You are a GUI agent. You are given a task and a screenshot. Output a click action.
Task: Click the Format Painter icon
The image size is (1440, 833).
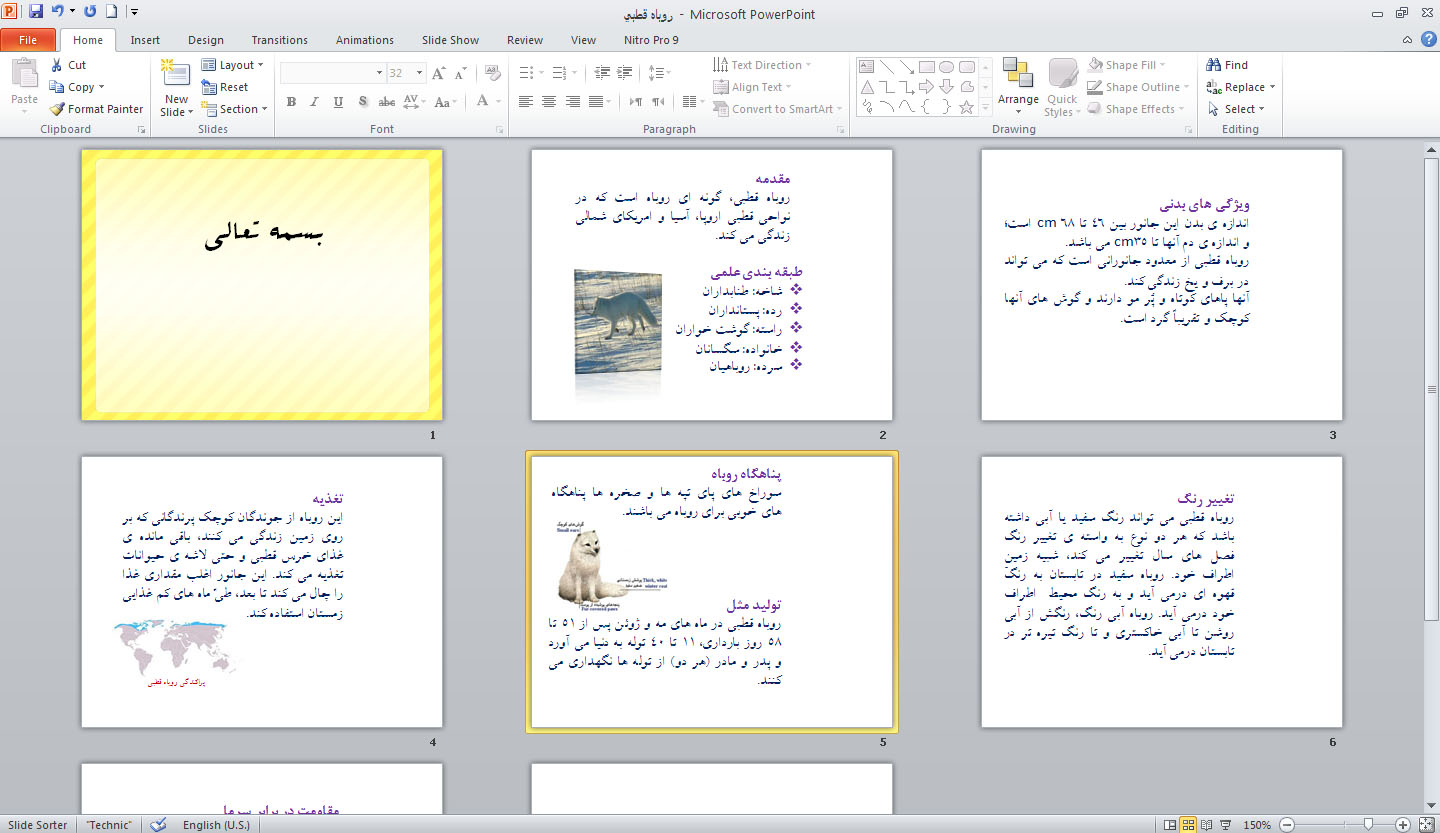(x=58, y=109)
